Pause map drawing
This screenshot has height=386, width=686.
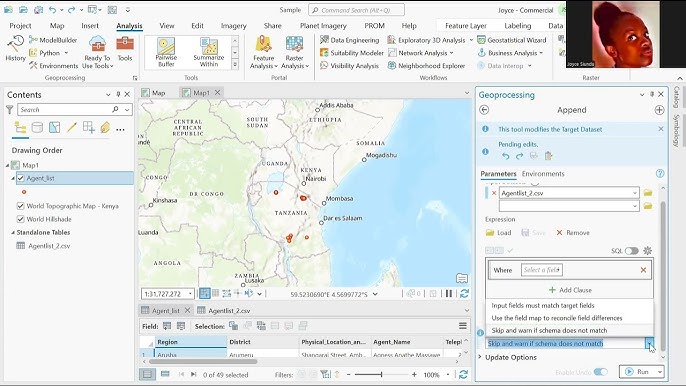pos(449,294)
